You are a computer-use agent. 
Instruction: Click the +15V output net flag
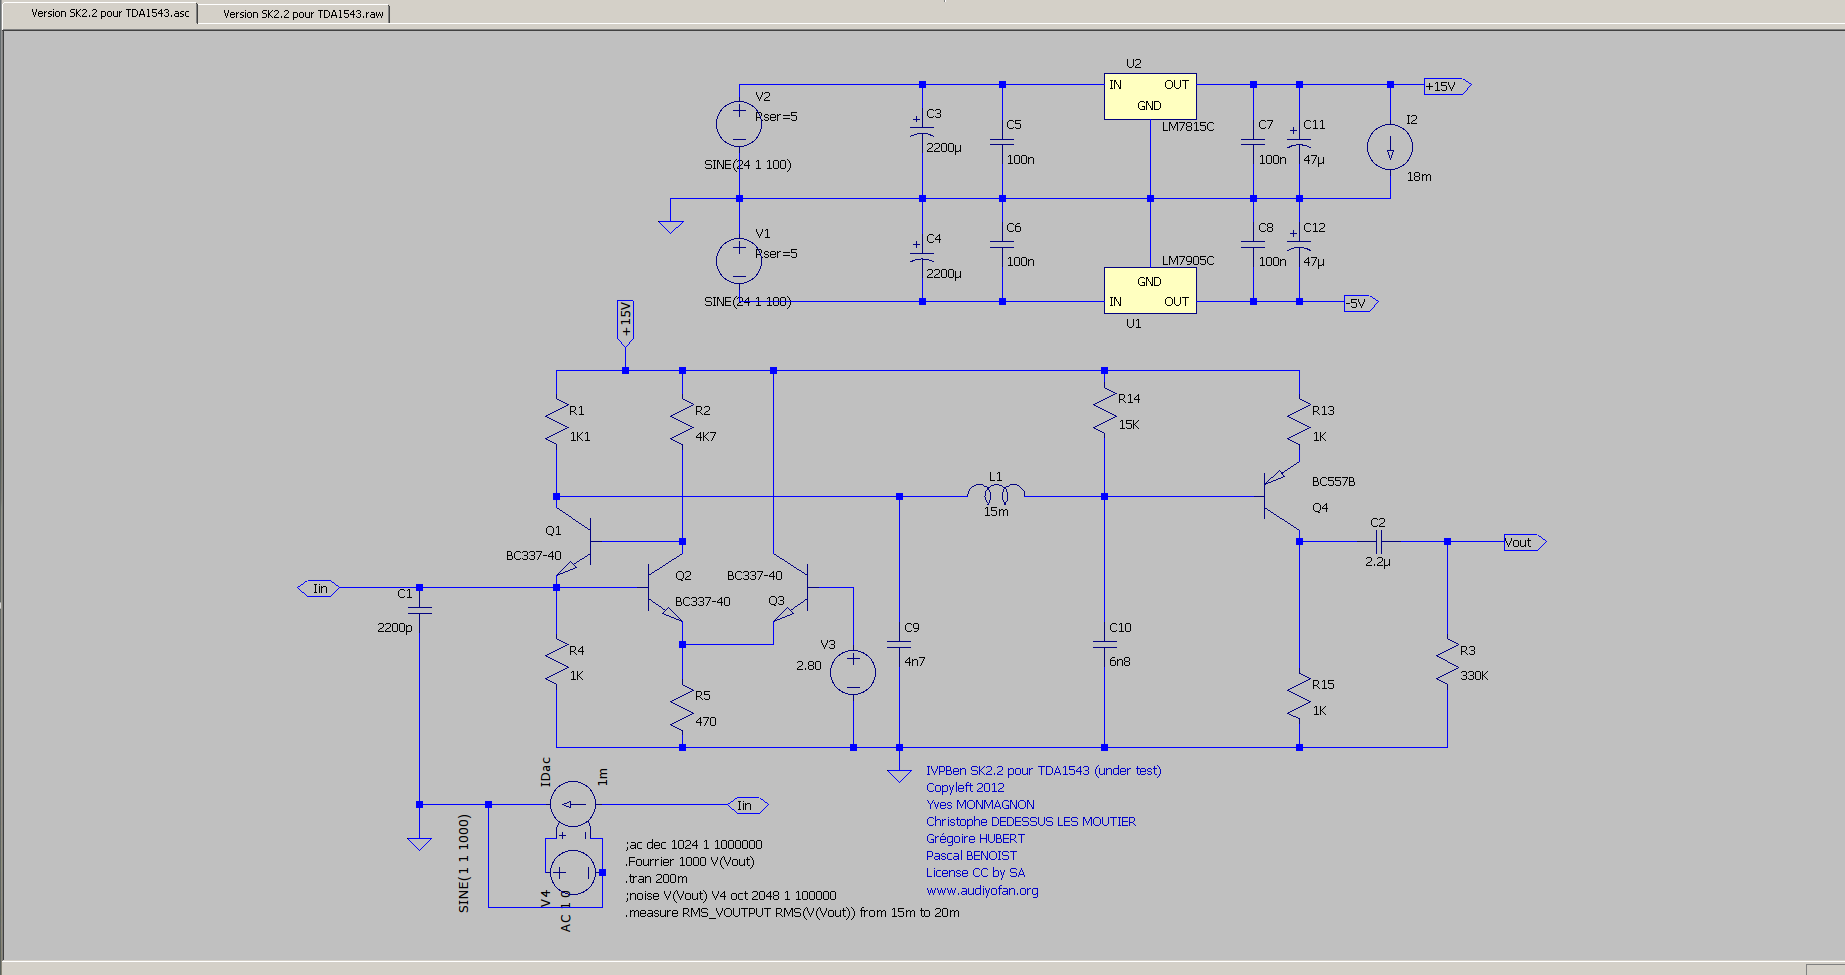coord(1447,86)
